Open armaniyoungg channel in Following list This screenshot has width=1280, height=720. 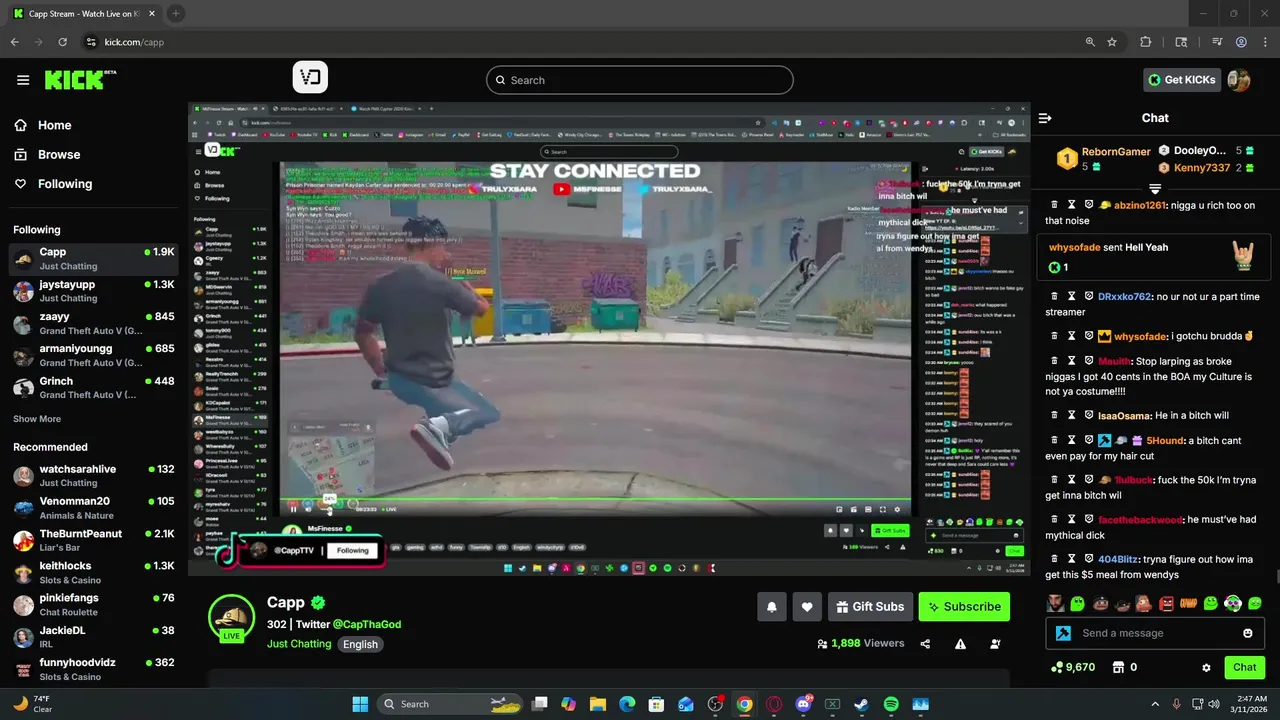94,355
